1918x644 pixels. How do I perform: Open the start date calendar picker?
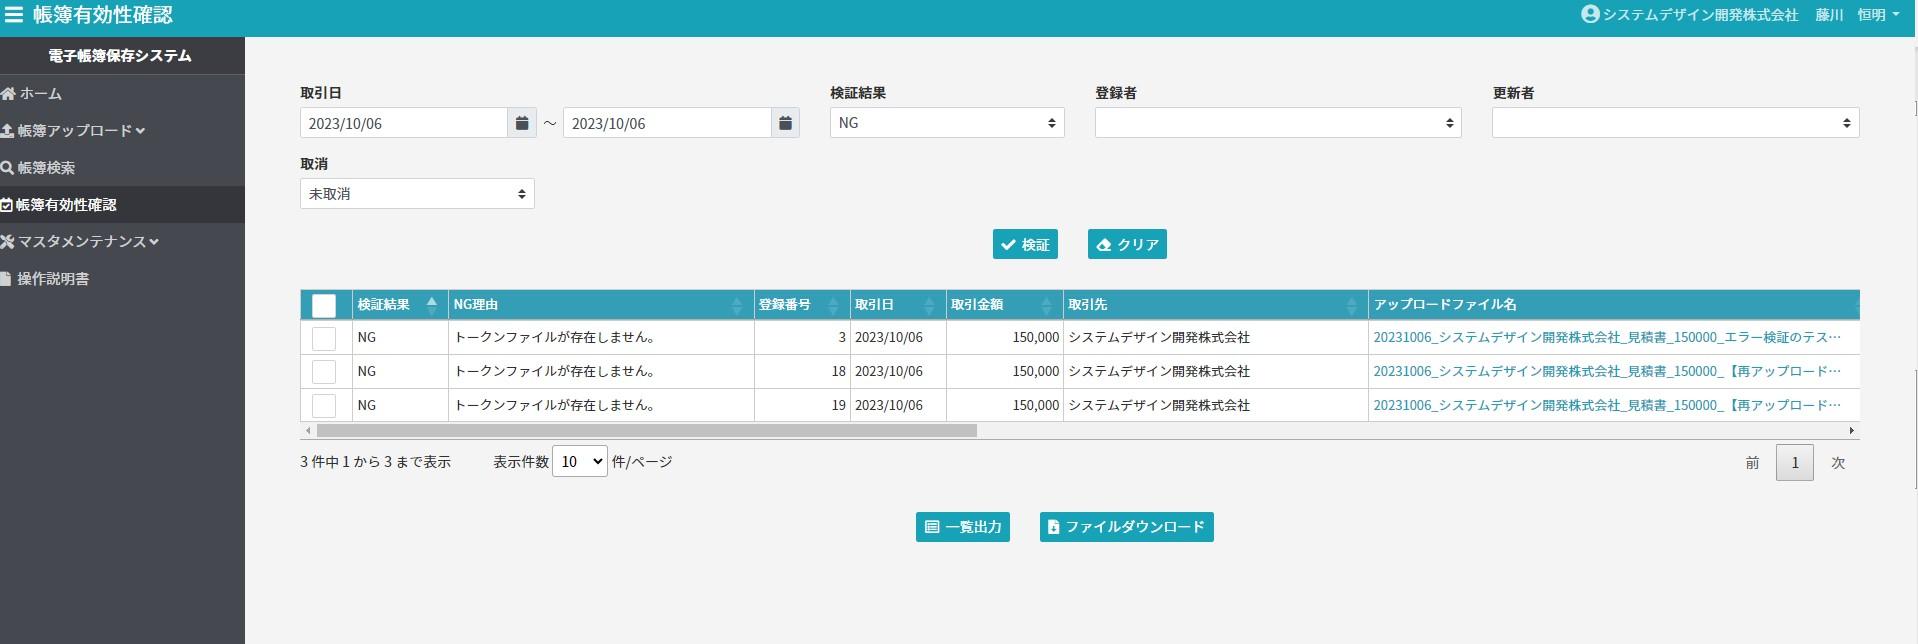pos(522,123)
